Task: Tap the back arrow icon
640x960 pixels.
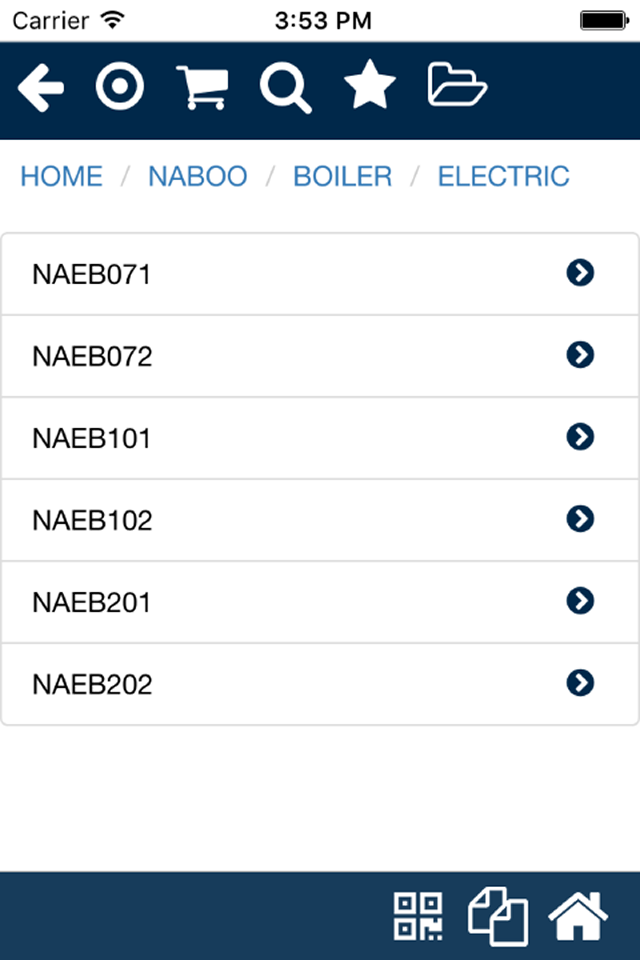Action: pos(41,88)
